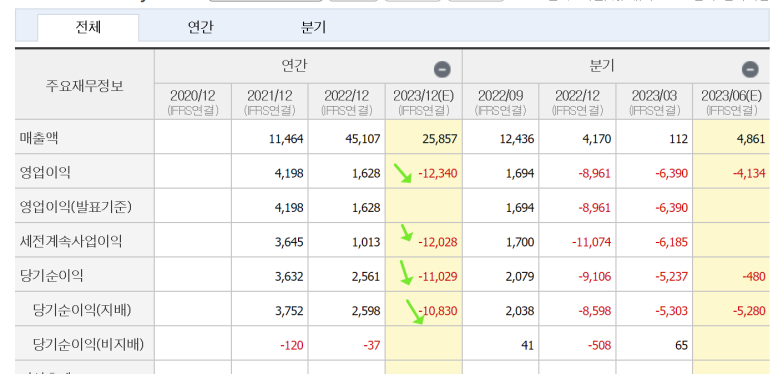The height and width of the screenshot is (374, 773).
Task: Click 당기순이익 value -9,106
Action: coord(595,277)
